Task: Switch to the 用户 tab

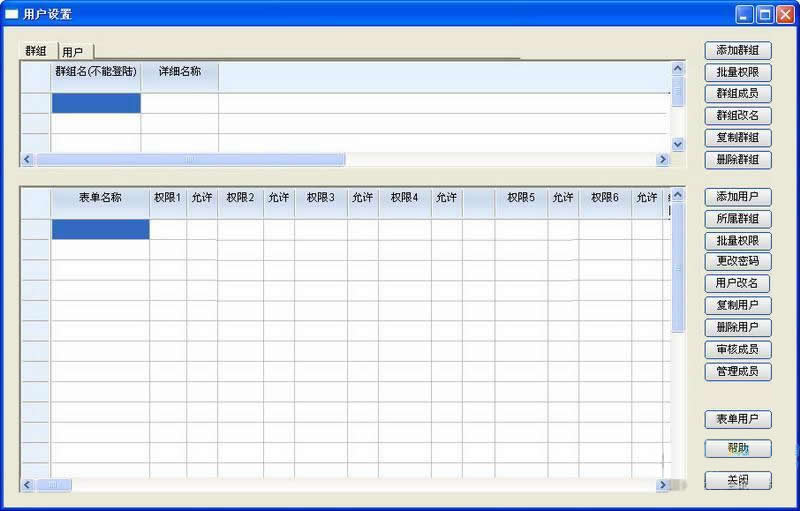Action: 73,52
